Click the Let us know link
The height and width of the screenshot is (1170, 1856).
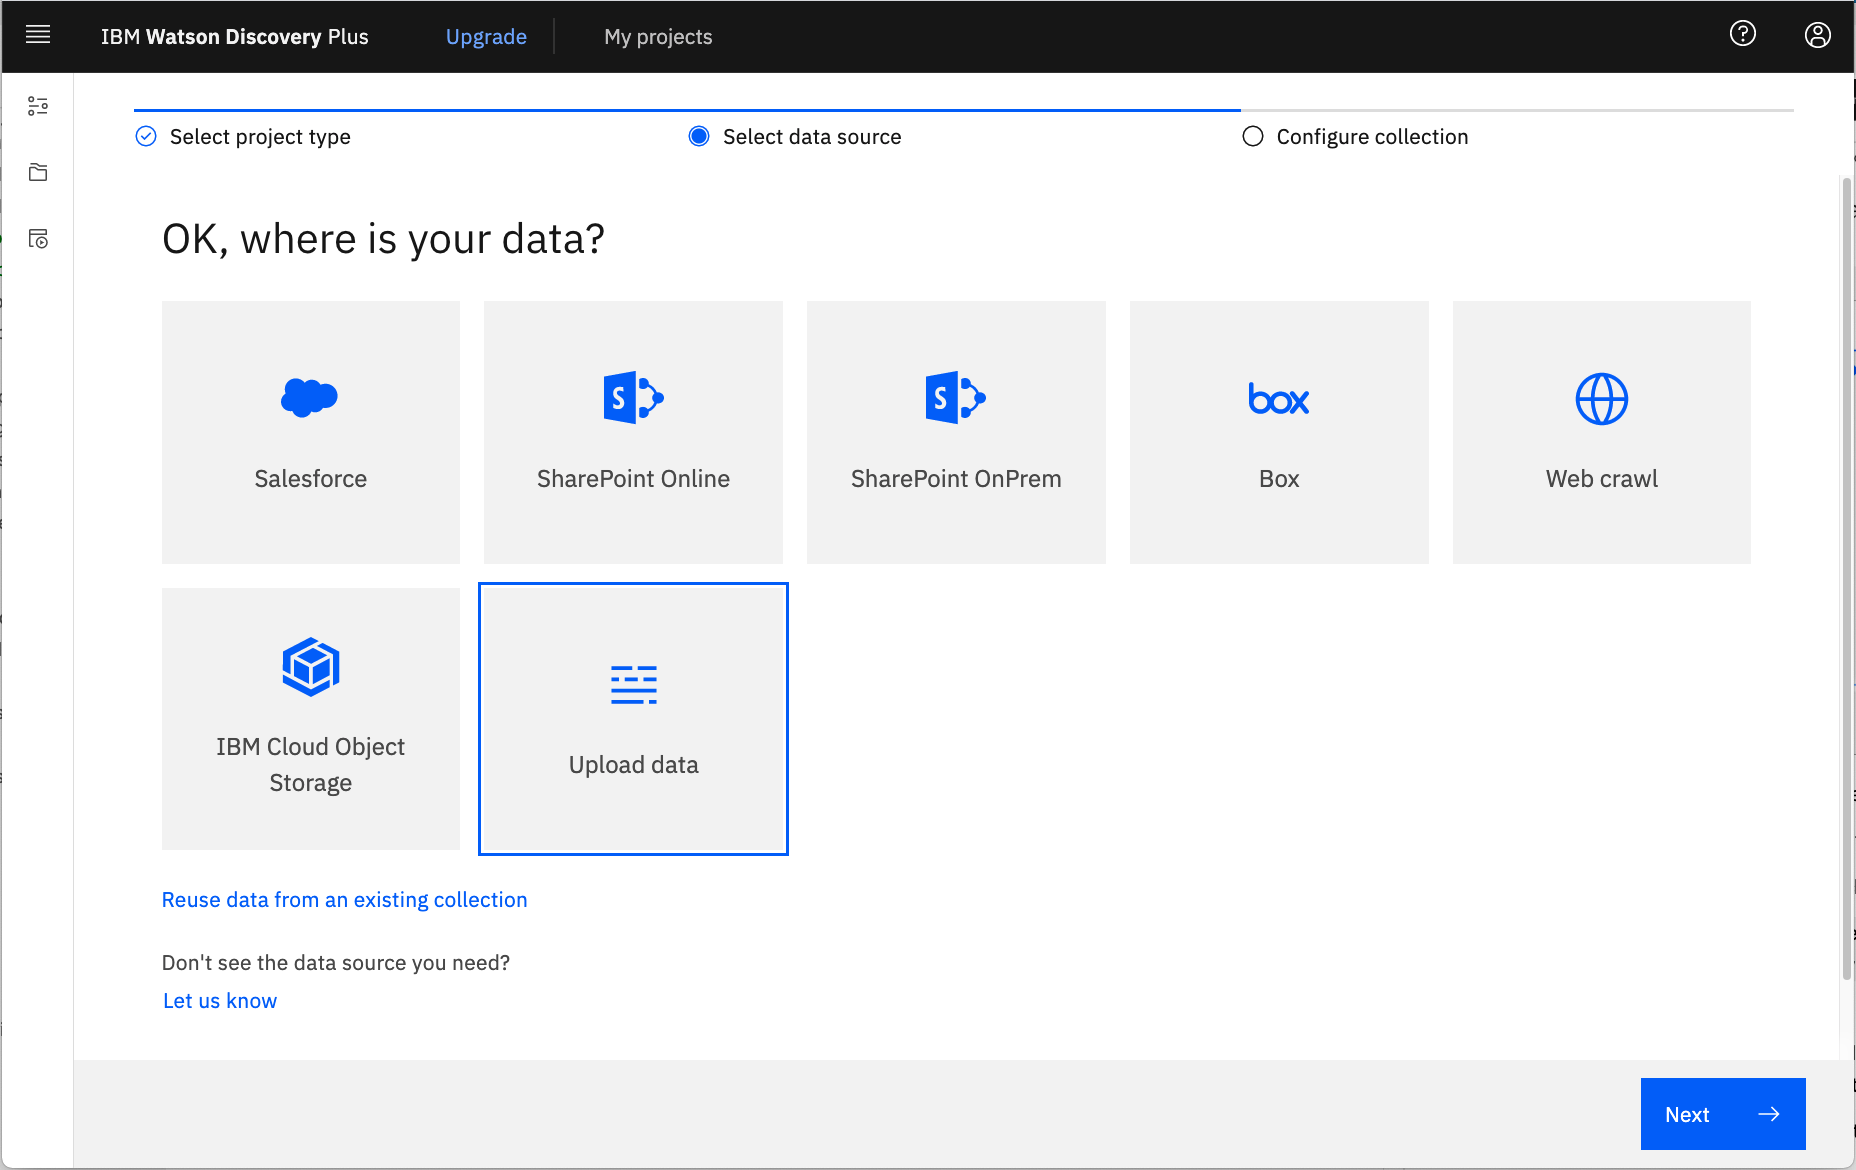(220, 1001)
